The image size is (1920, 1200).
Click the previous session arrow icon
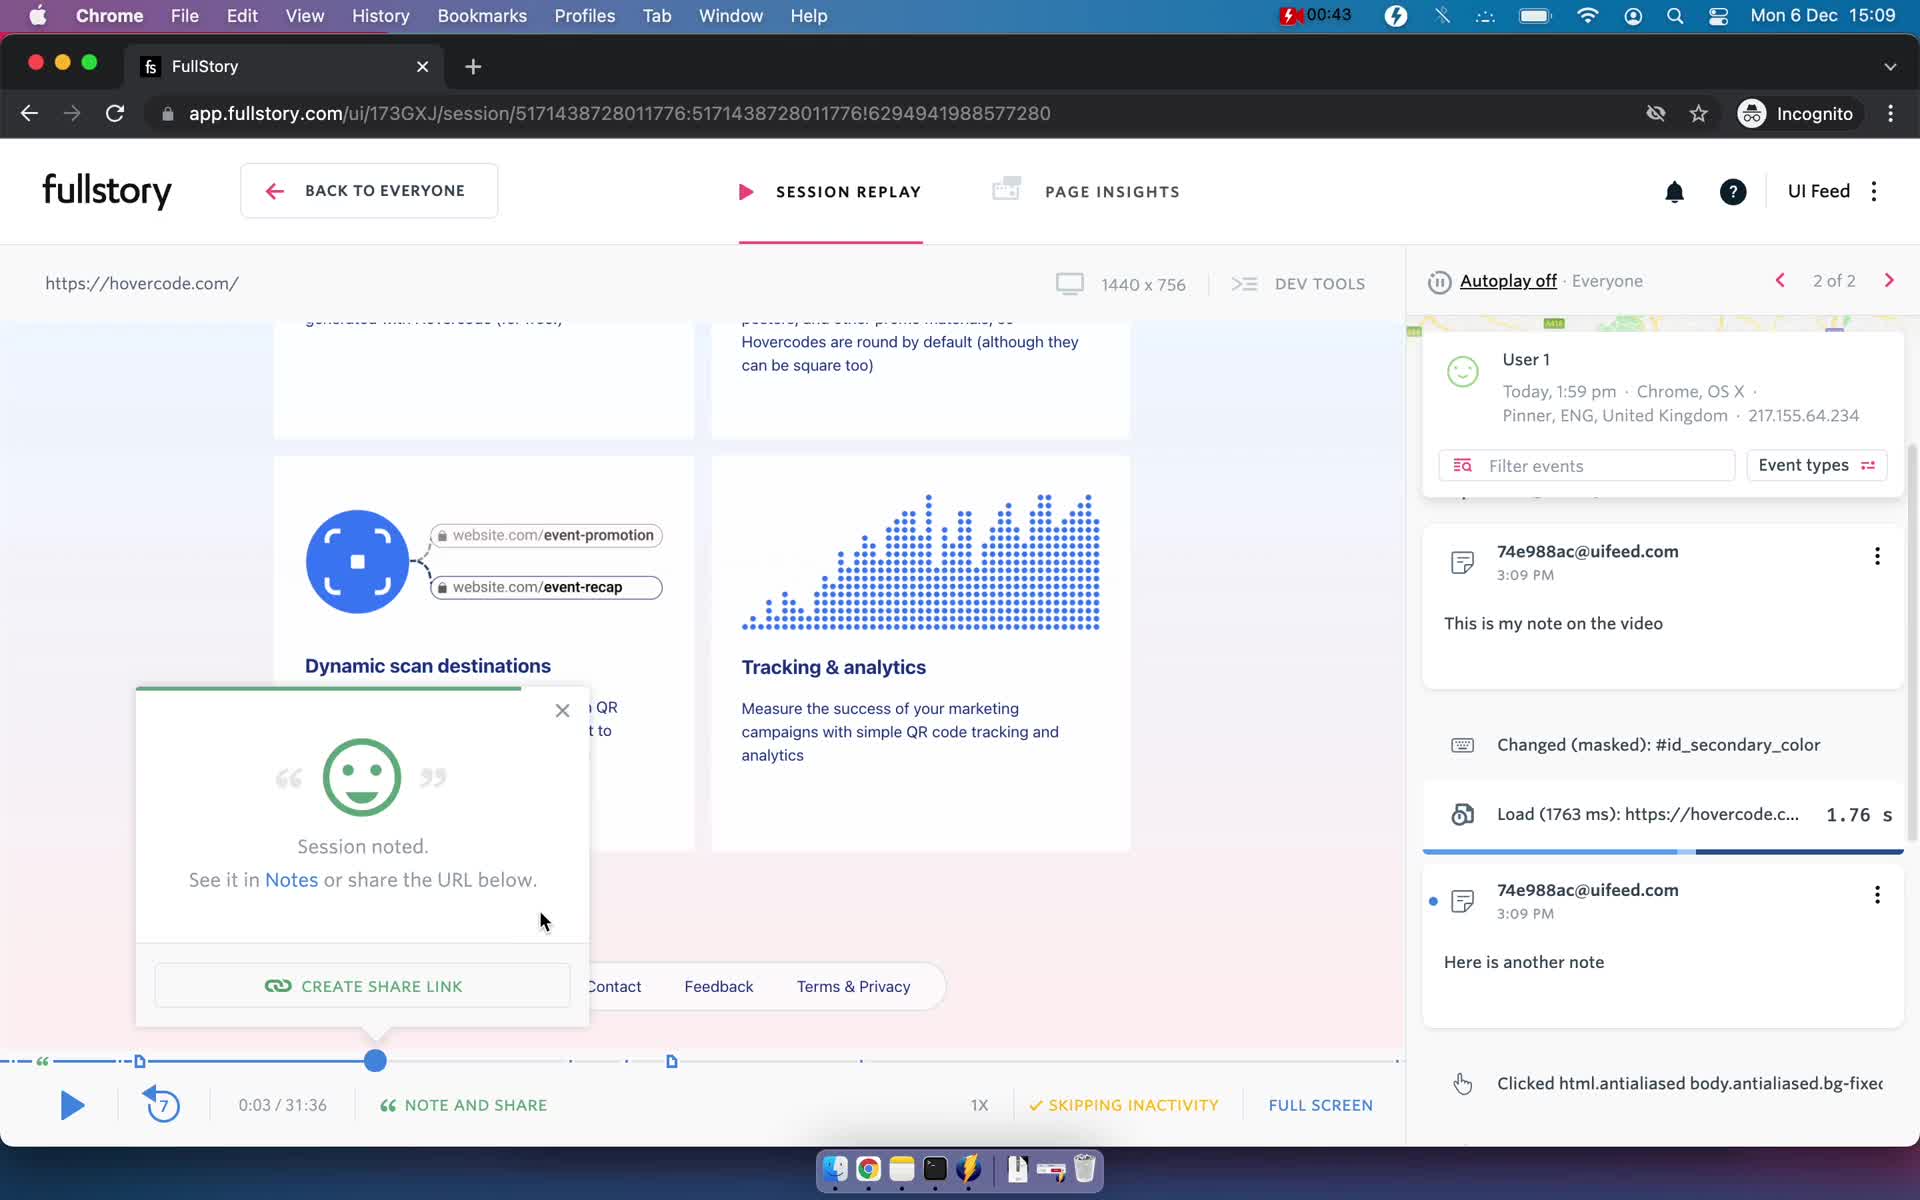coord(1780,281)
